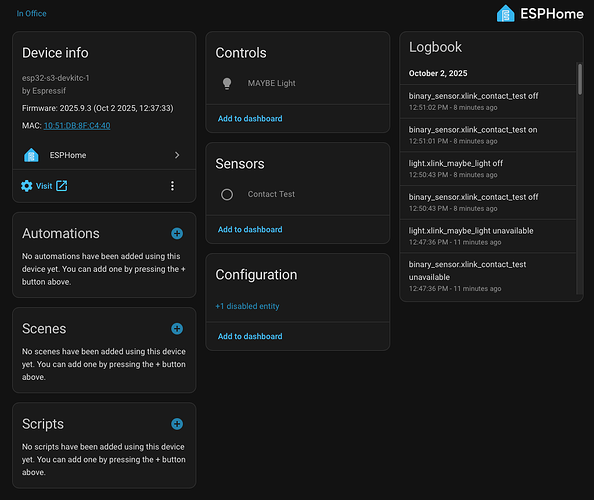Click the Scripts heading

pyautogui.click(x=43, y=424)
